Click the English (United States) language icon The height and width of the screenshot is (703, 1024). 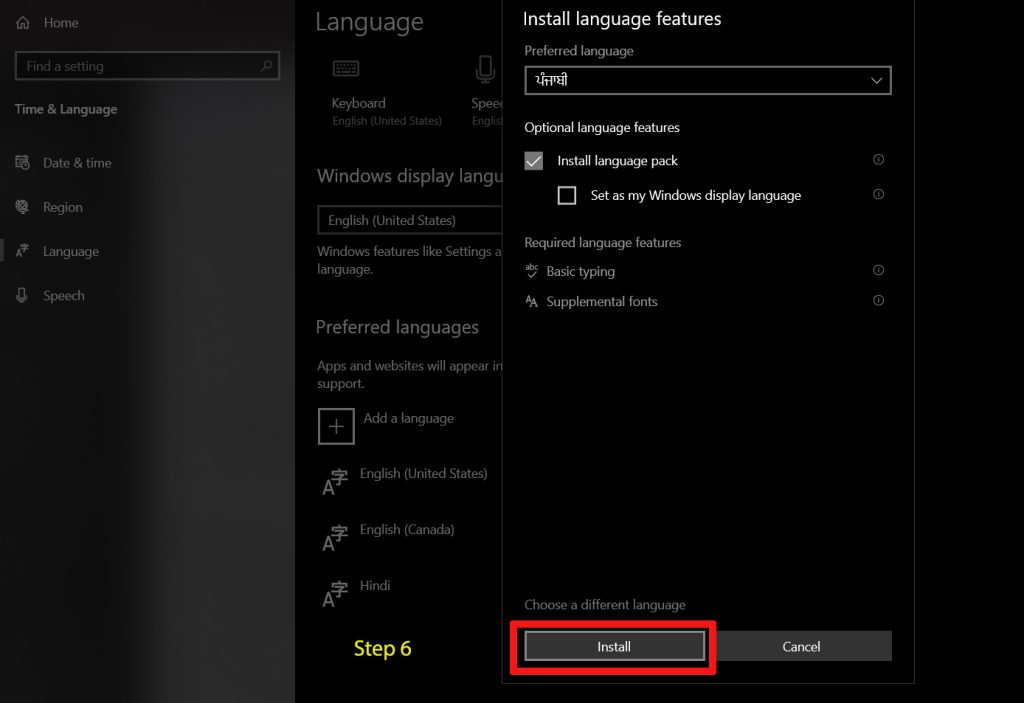[335, 482]
